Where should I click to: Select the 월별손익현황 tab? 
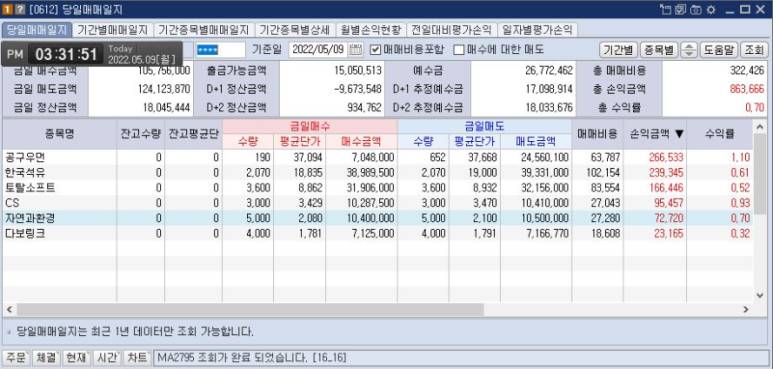point(371,30)
